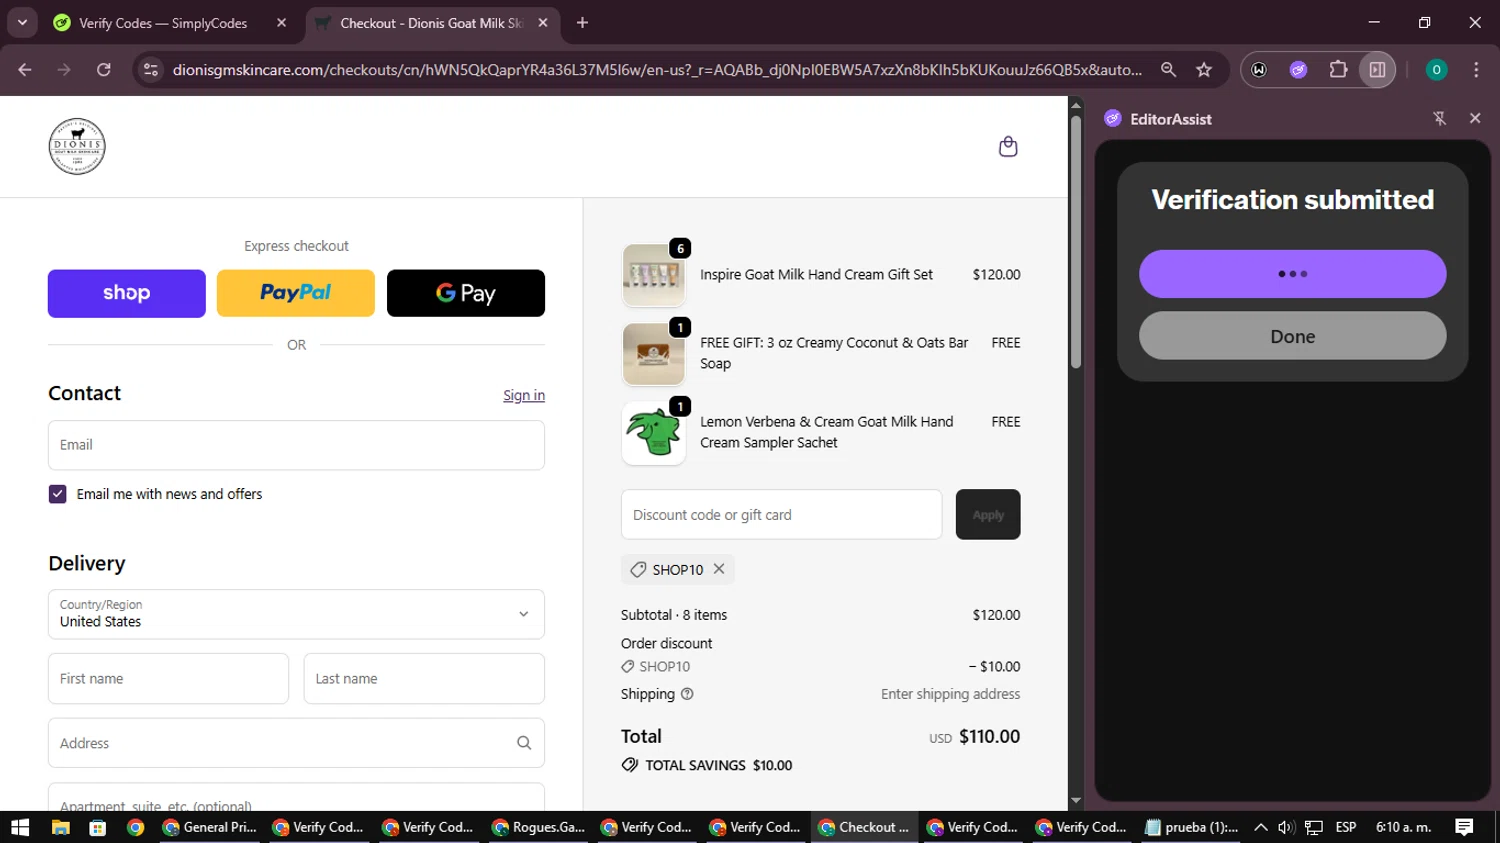Toggle the browser side panel button

pos(1377,69)
